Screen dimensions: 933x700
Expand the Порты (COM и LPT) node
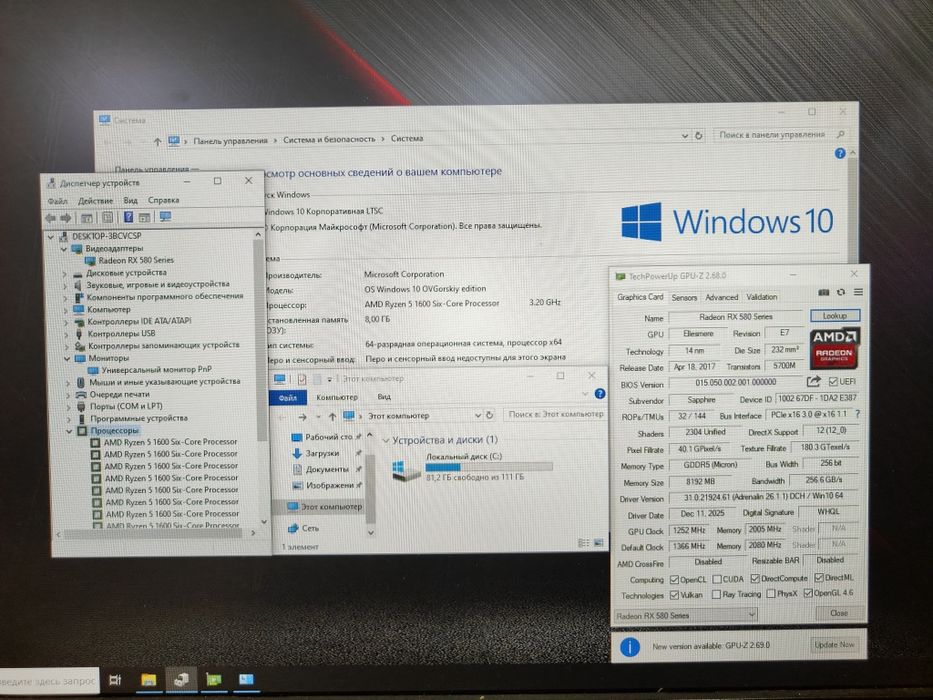68,407
